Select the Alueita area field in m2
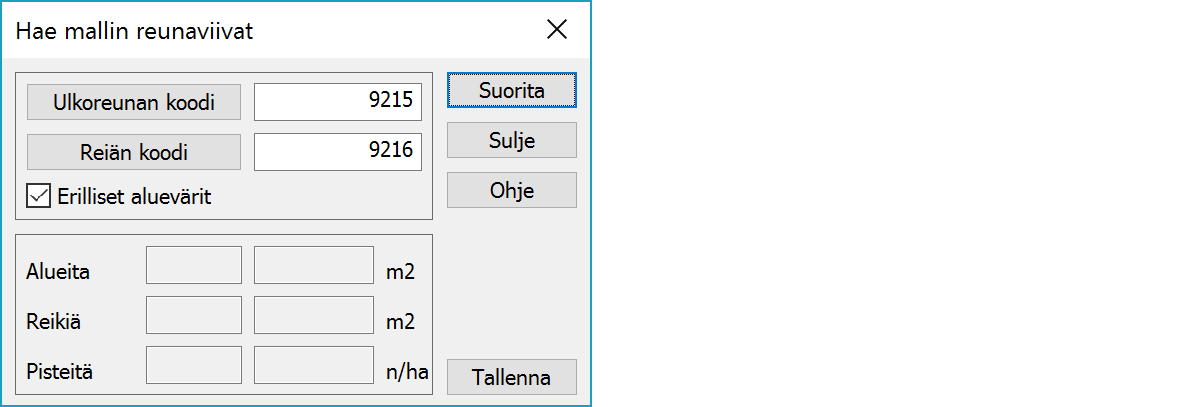 314,266
